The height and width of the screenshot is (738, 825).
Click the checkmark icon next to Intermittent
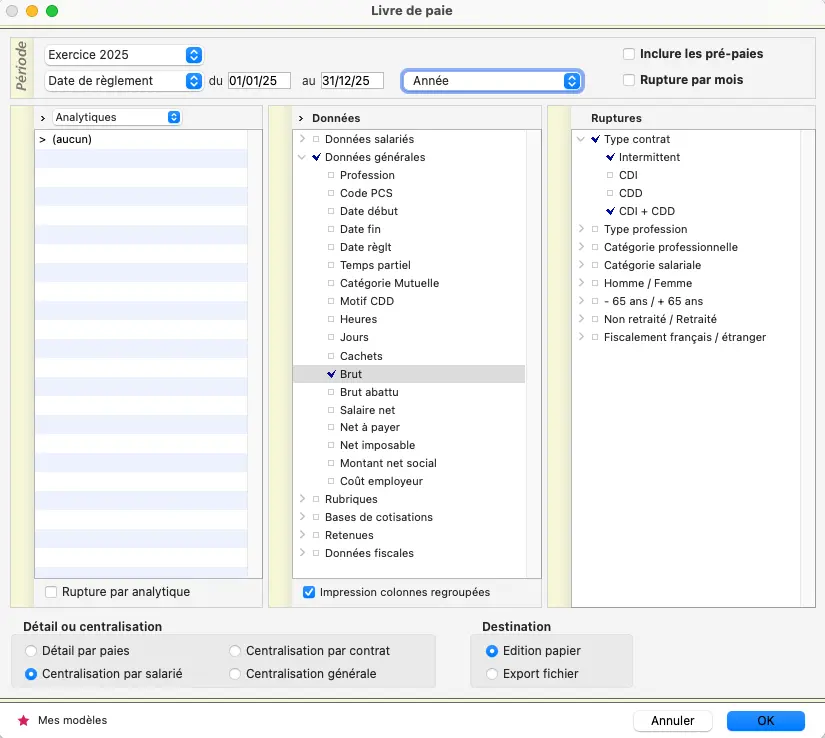(x=610, y=157)
